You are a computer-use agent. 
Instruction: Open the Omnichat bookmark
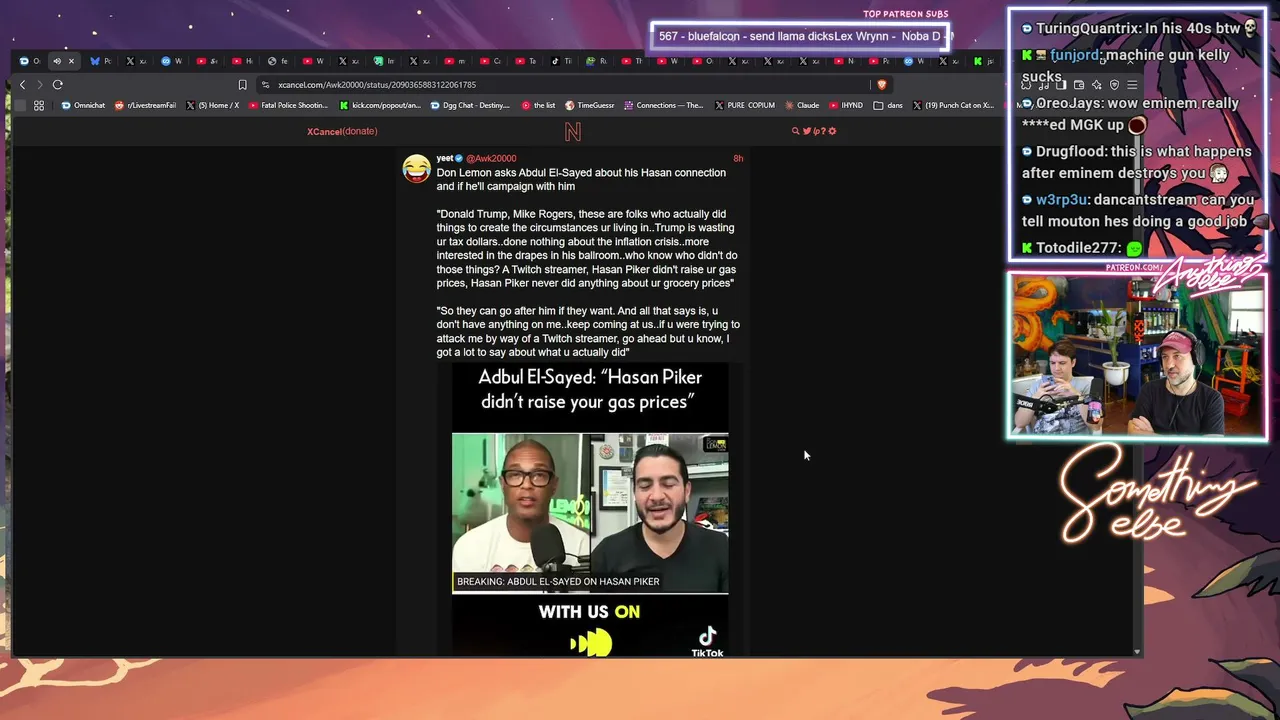(x=83, y=105)
